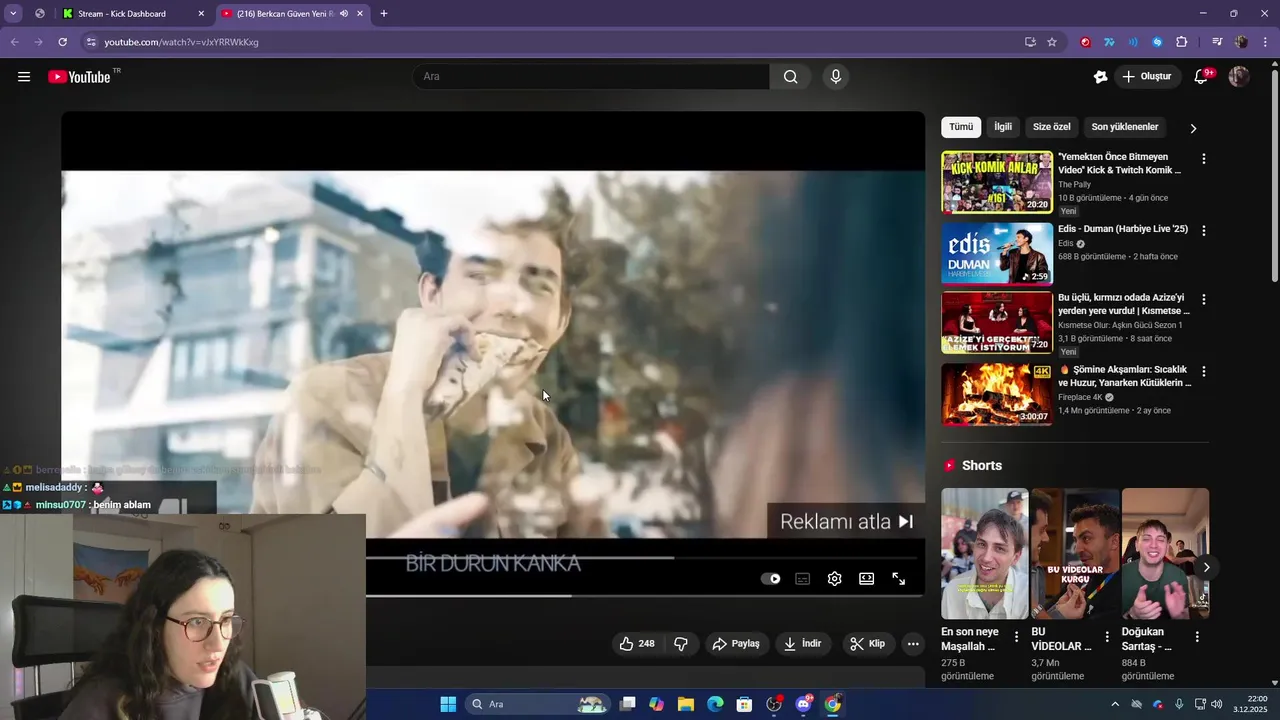The image size is (1280, 720).
Task: Click the YouTube search input field
Action: coord(591,77)
